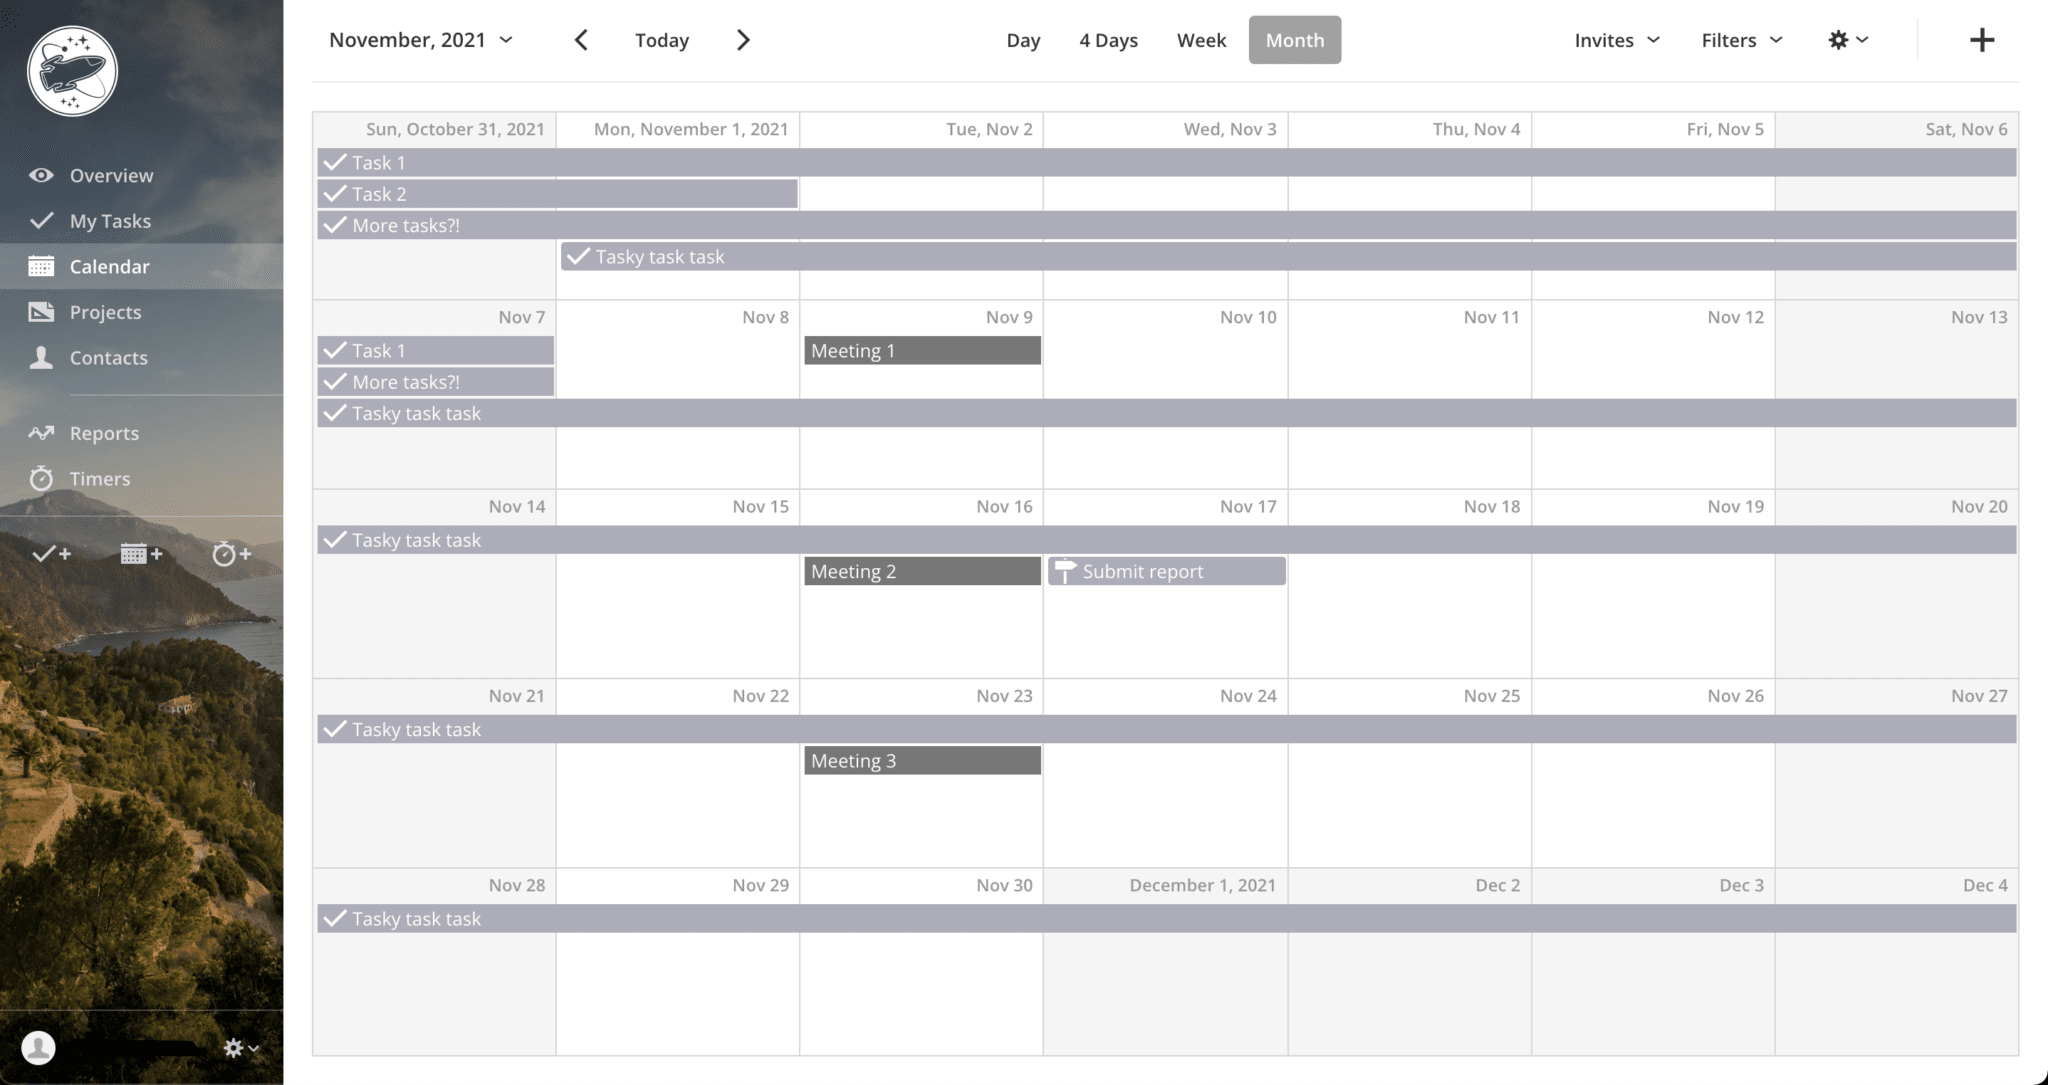
Task: Open calendar settings gear dropdown
Action: coord(1848,40)
